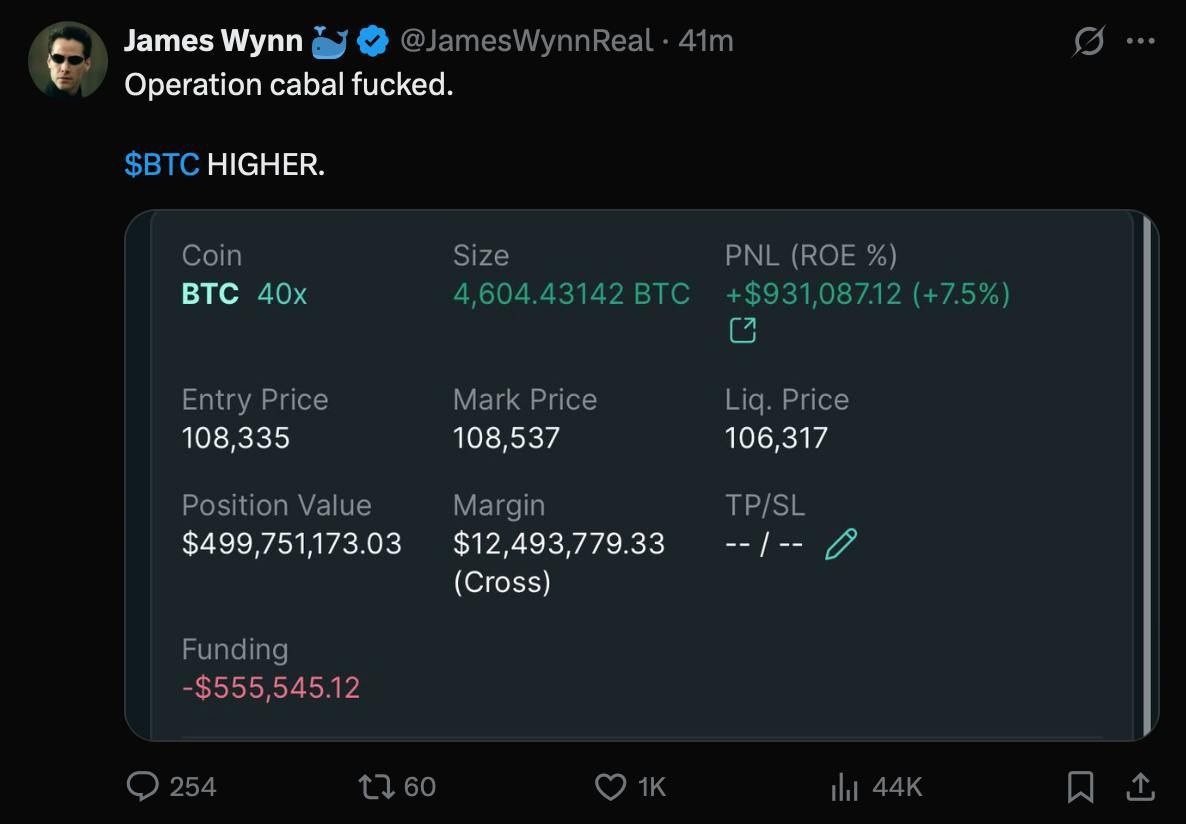Open the three-dot more options menu
The width and height of the screenshot is (1186, 824).
(1140, 42)
